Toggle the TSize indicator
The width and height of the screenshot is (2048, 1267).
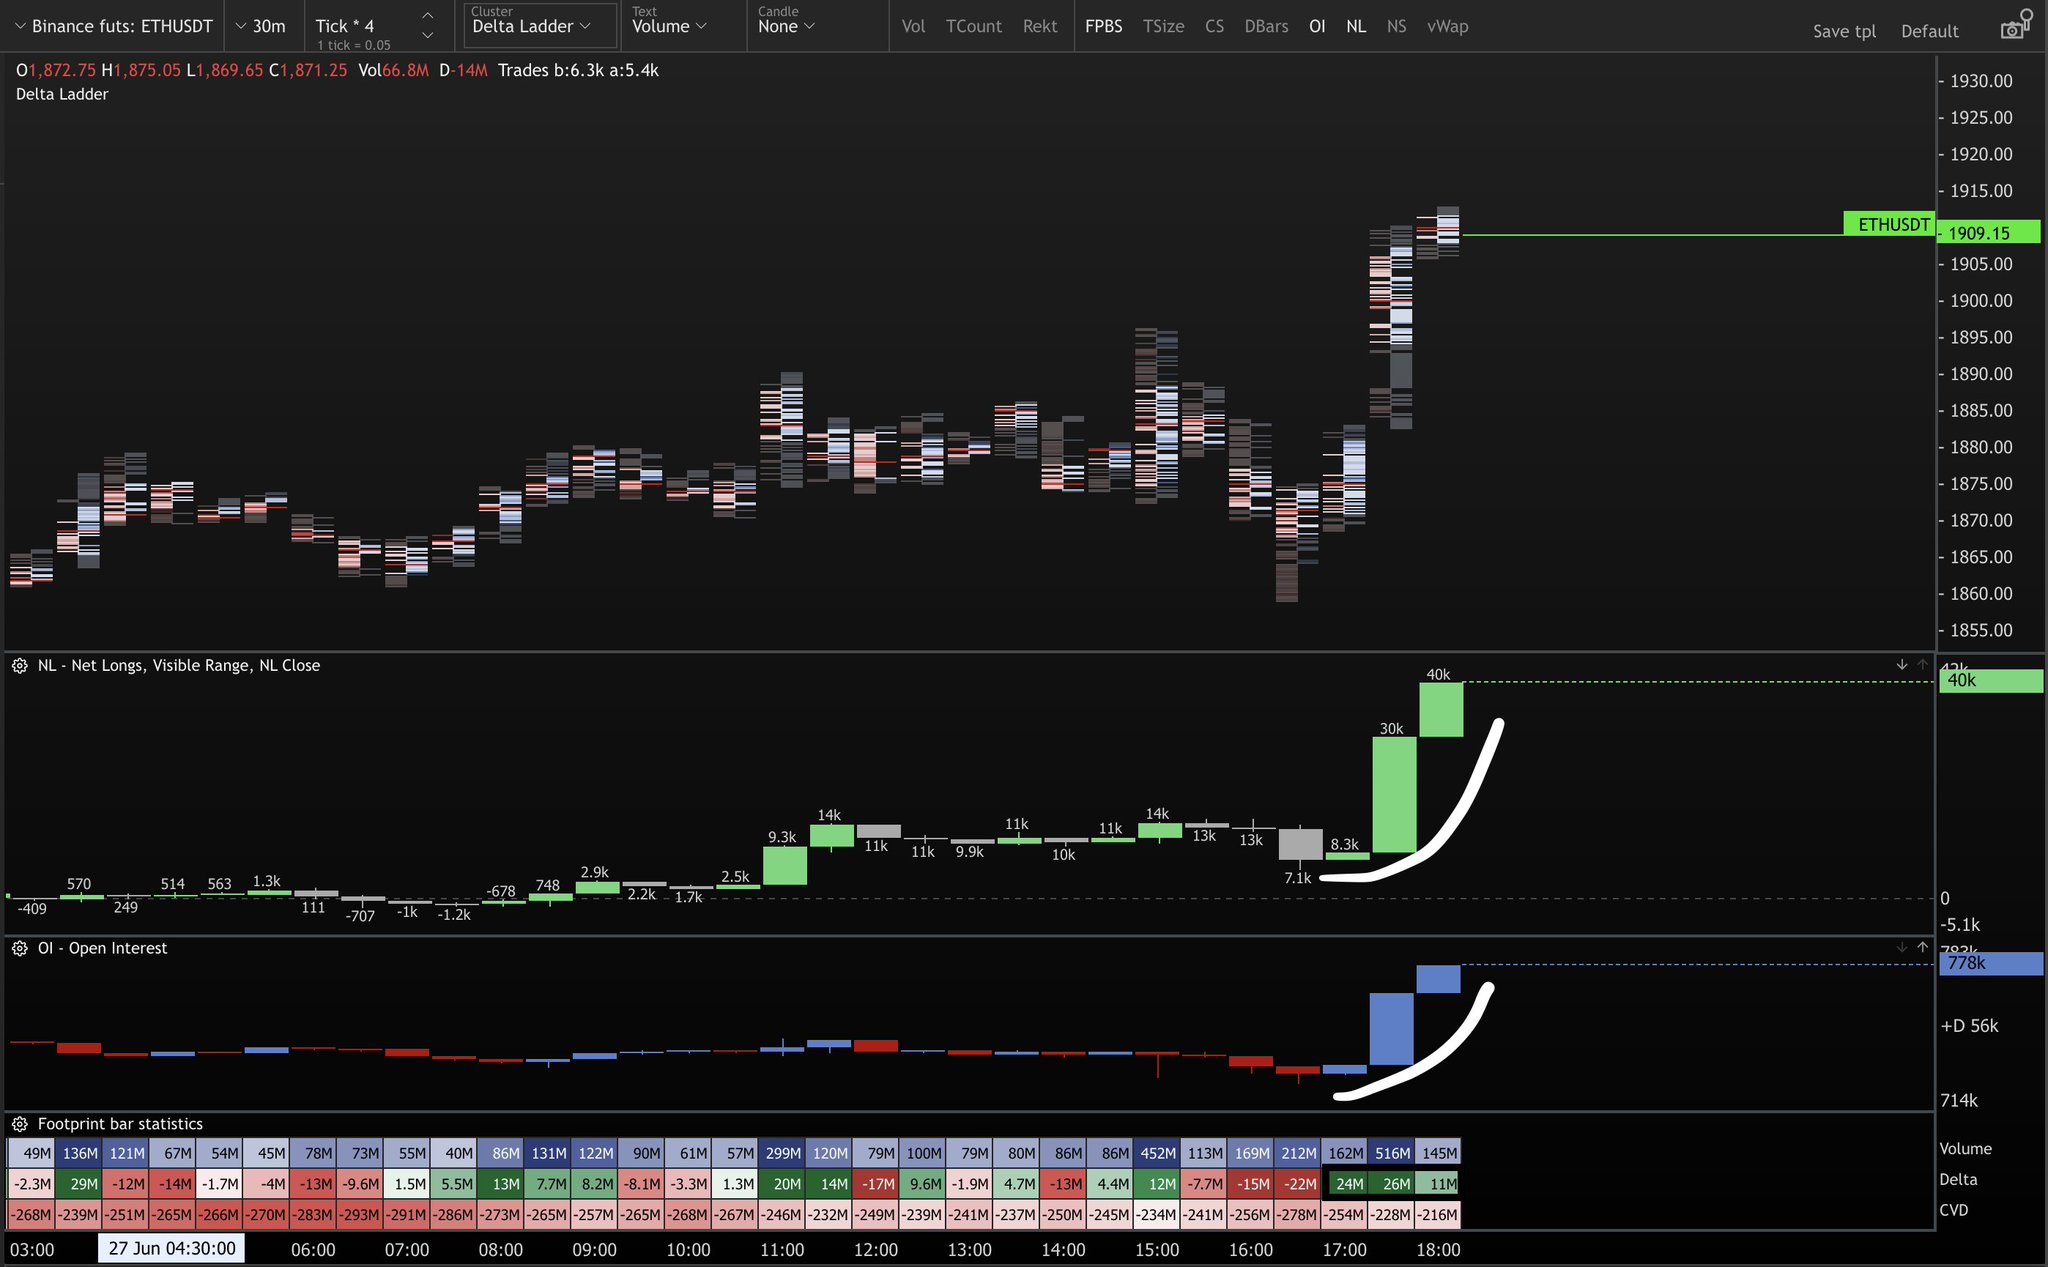click(1163, 26)
